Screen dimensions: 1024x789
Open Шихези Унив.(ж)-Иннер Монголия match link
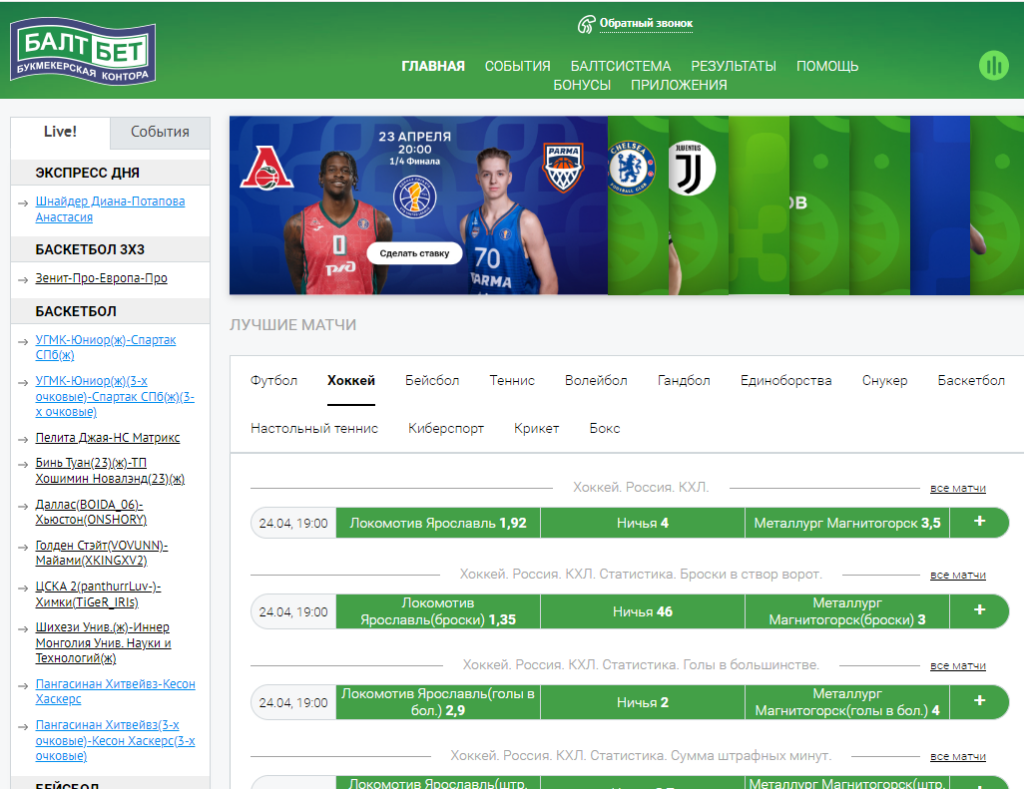pos(103,642)
